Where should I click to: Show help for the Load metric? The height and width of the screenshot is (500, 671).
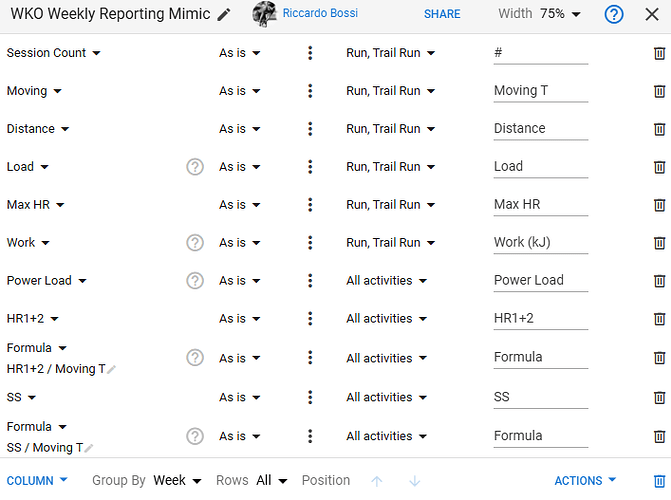195,167
